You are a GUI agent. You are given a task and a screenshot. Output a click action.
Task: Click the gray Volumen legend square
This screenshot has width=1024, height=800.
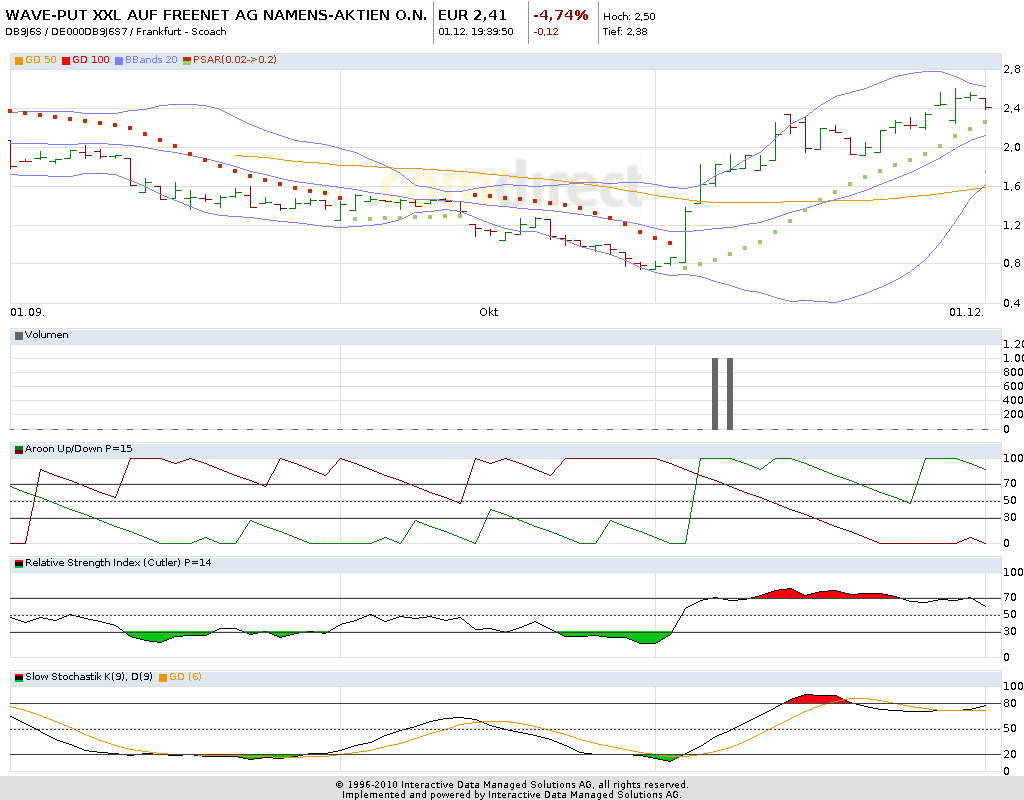pos(19,336)
